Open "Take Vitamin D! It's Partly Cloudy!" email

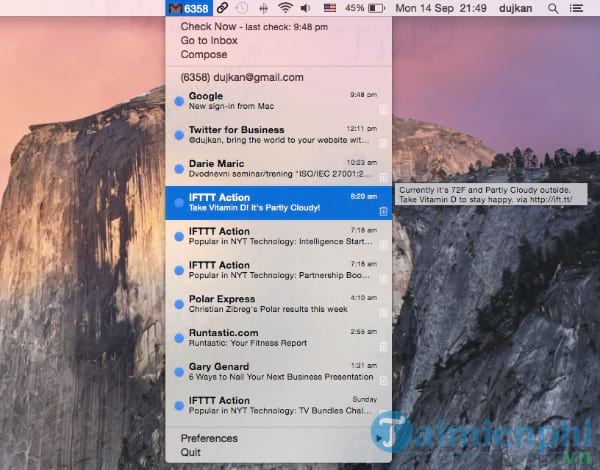click(x=279, y=203)
